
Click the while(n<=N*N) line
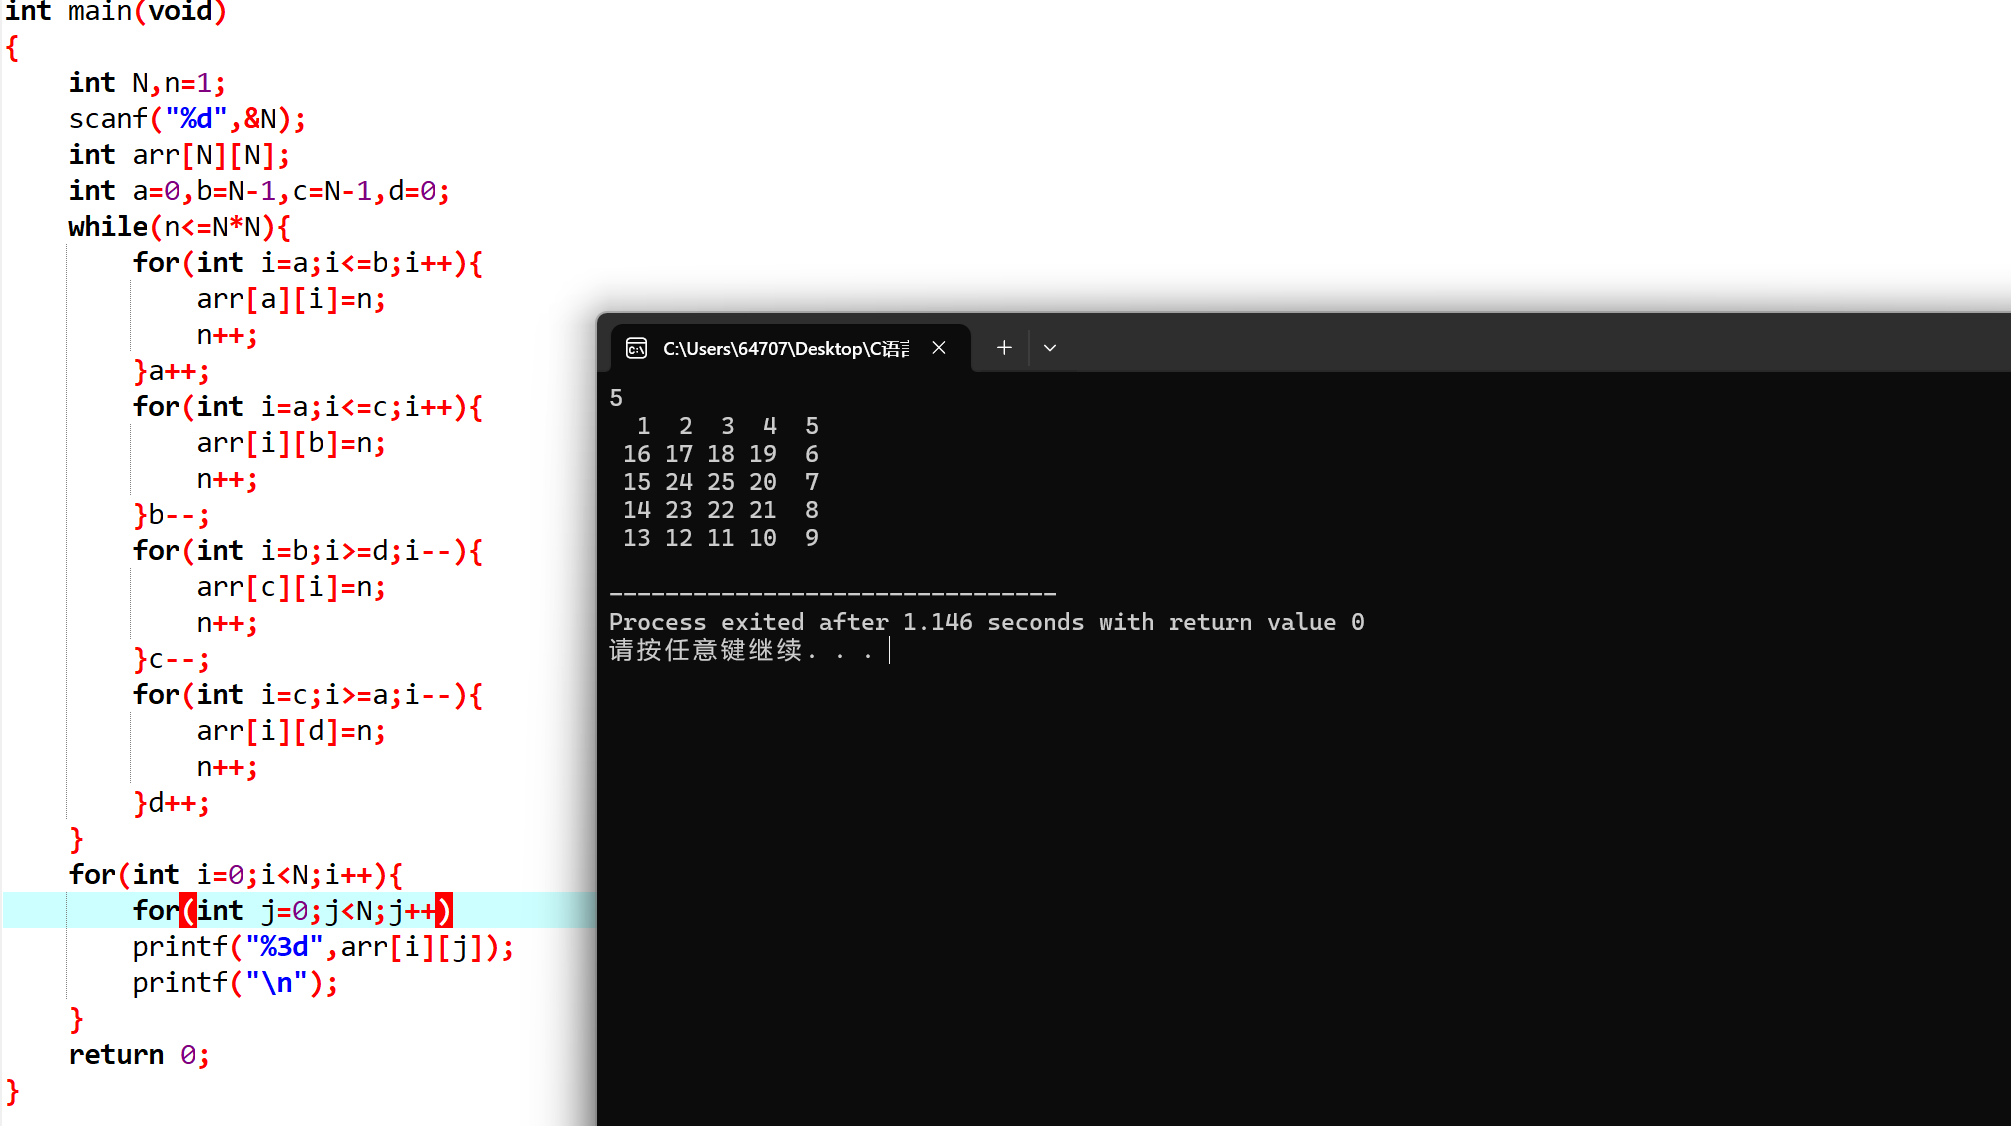point(179,227)
